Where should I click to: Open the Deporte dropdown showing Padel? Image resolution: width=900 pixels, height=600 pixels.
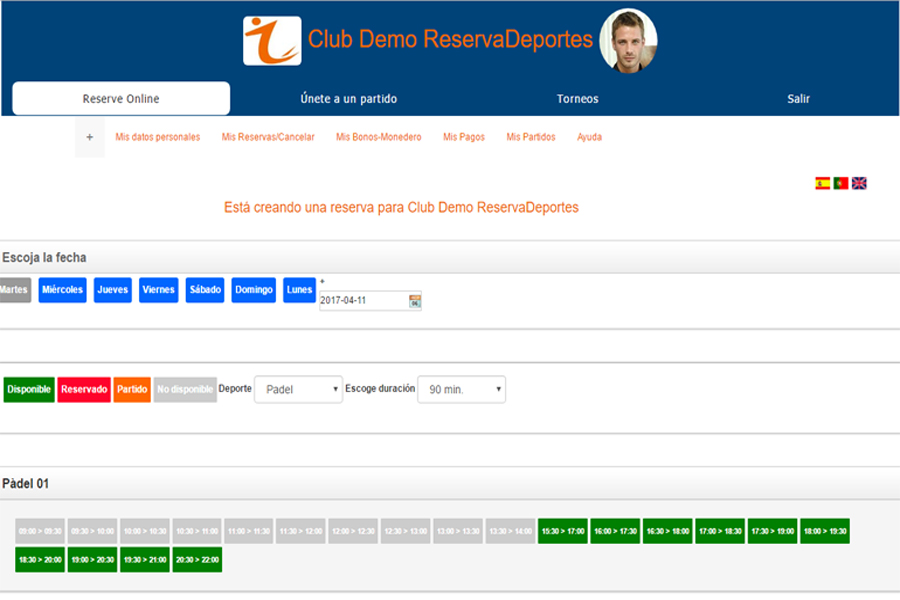pyautogui.click(x=298, y=389)
